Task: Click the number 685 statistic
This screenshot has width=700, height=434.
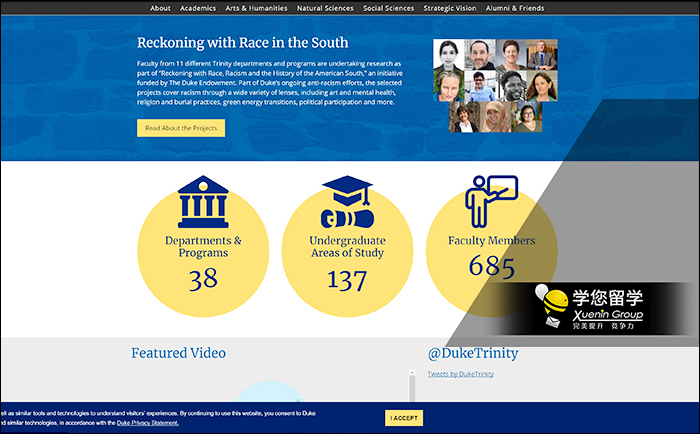Action: pos(492,267)
